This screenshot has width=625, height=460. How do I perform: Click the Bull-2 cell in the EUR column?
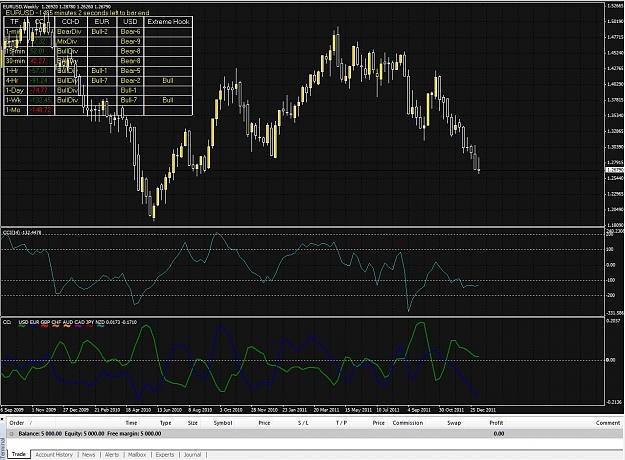(99, 31)
